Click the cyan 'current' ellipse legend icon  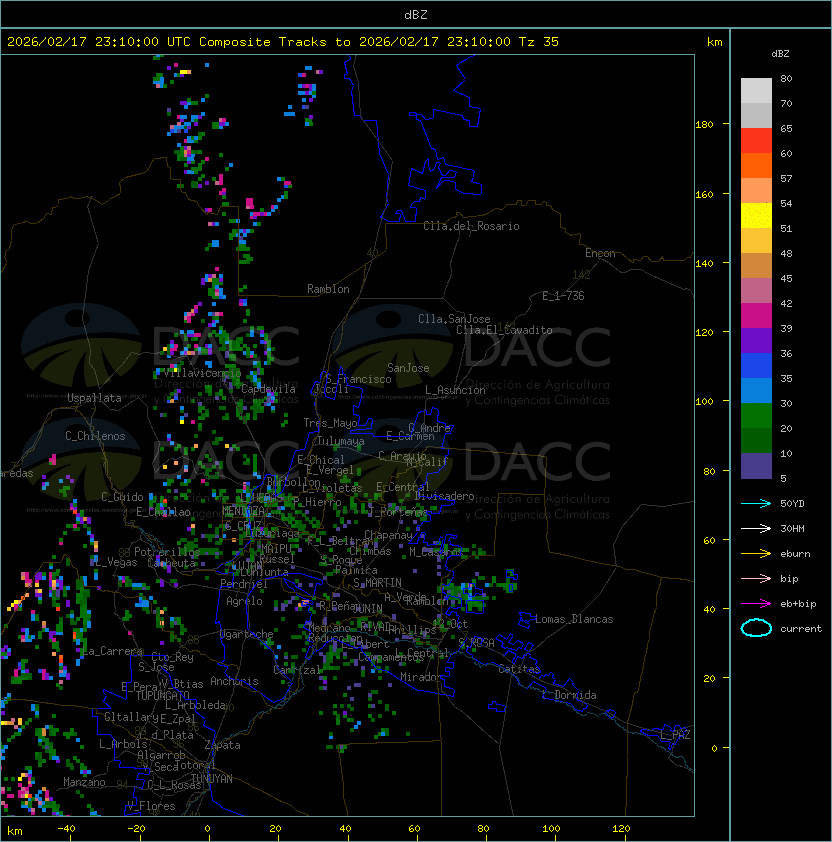click(756, 628)
